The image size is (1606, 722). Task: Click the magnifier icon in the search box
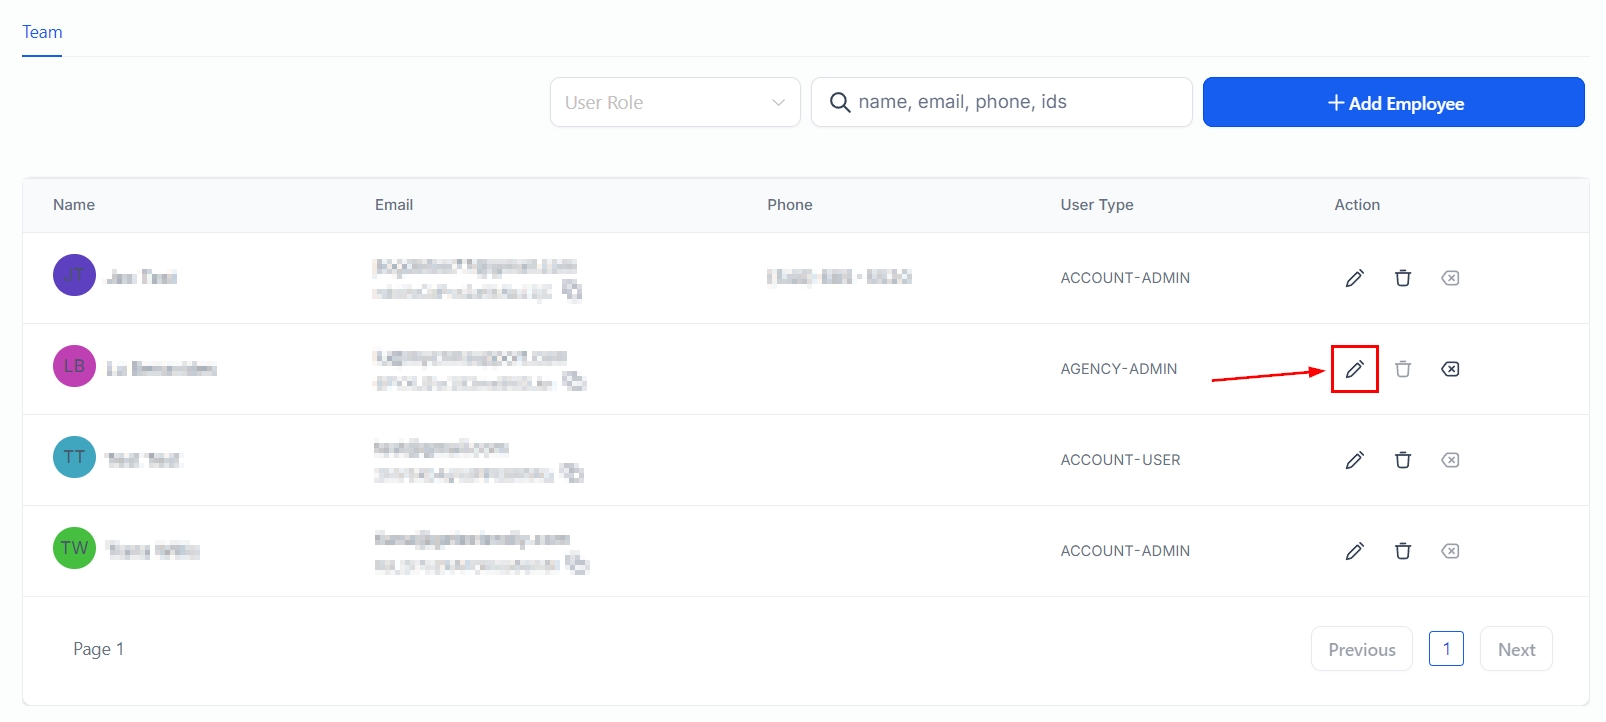tap(840, 103)
